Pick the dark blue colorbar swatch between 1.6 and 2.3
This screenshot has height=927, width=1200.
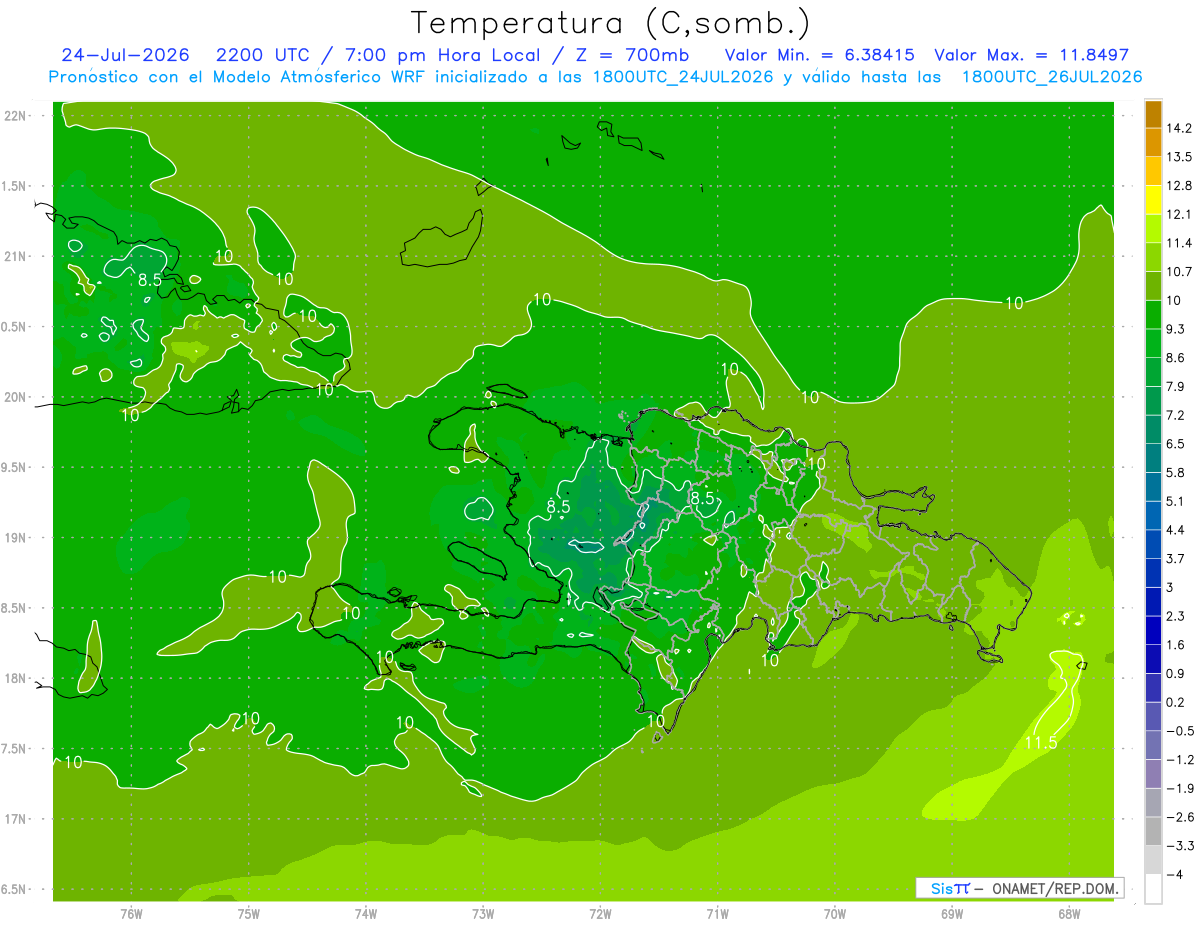point(1153,631)
